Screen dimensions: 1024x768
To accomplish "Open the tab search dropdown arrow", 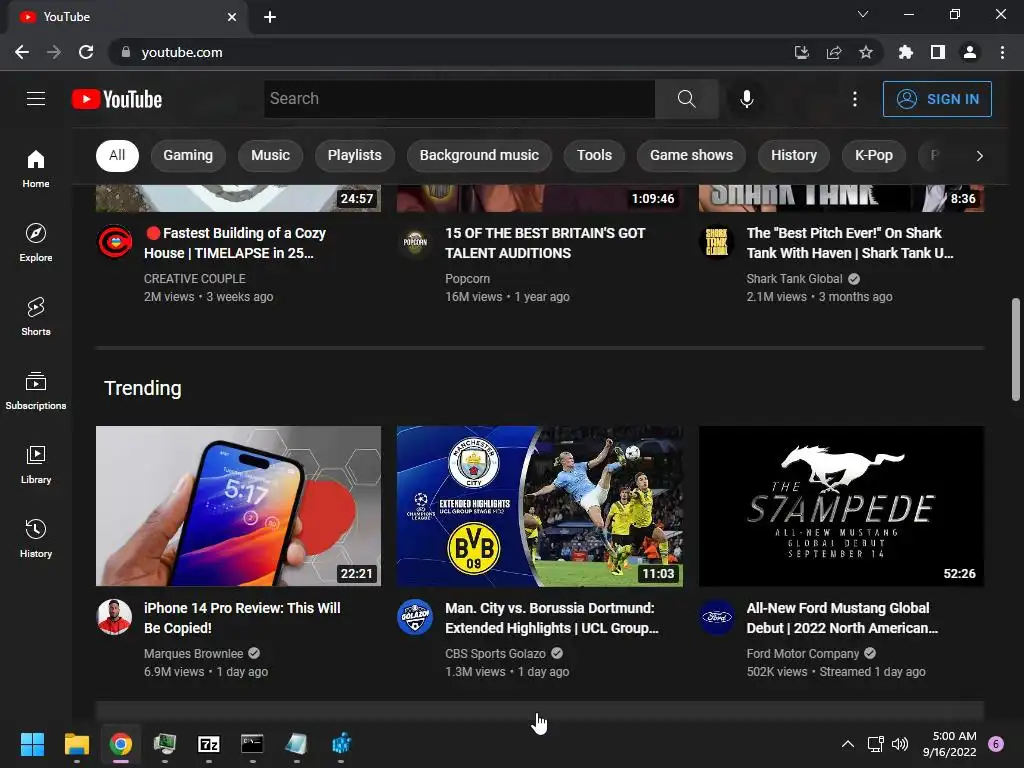I will click(x=863, y=14).
